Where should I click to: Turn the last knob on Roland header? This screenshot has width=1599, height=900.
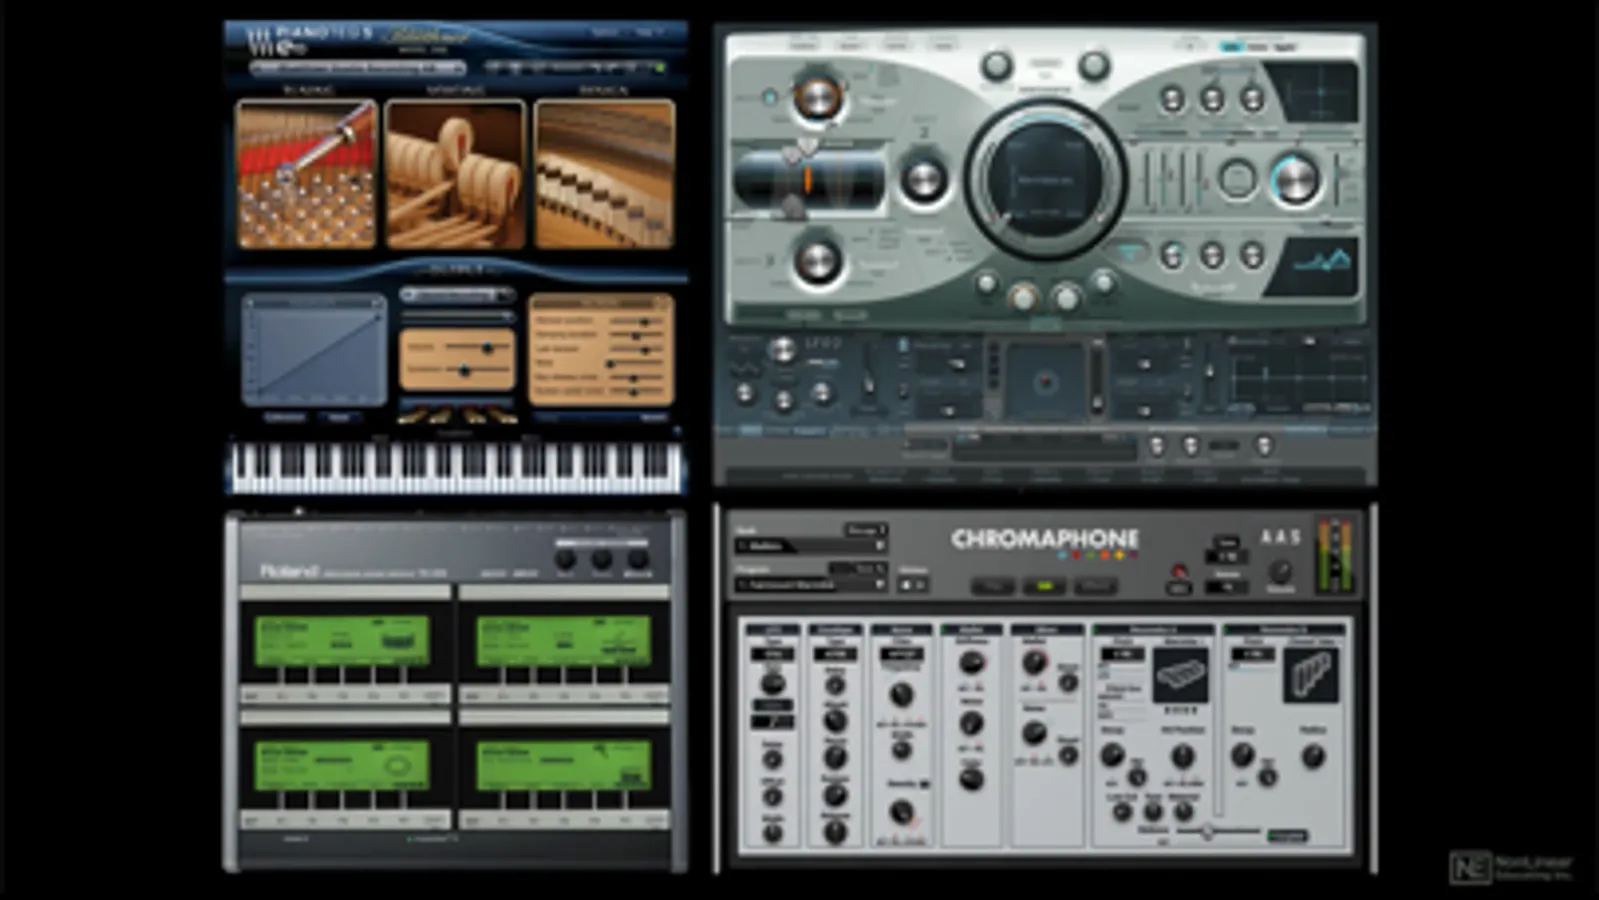[637, 559]
